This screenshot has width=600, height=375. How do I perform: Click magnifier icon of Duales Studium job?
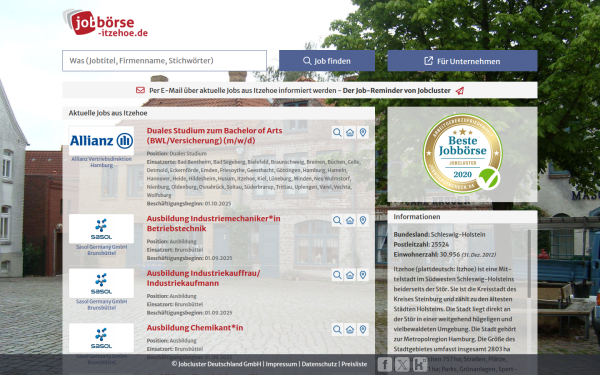pyautogui.click(x=337, y=132)
